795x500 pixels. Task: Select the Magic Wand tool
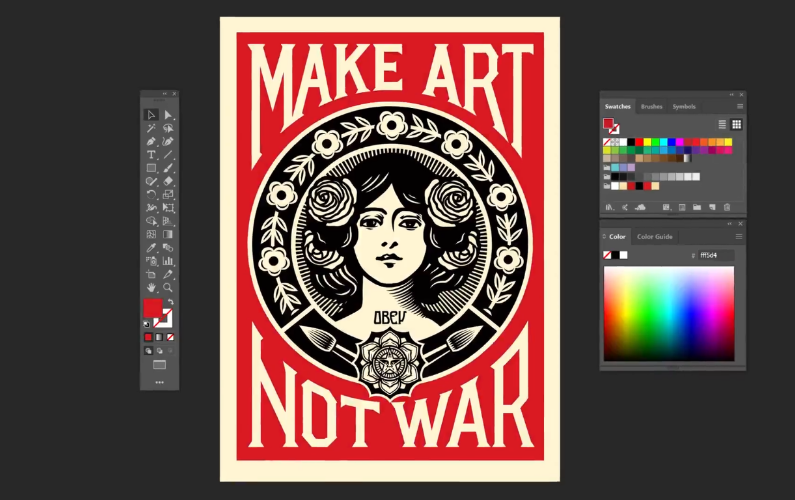(151, 128)
